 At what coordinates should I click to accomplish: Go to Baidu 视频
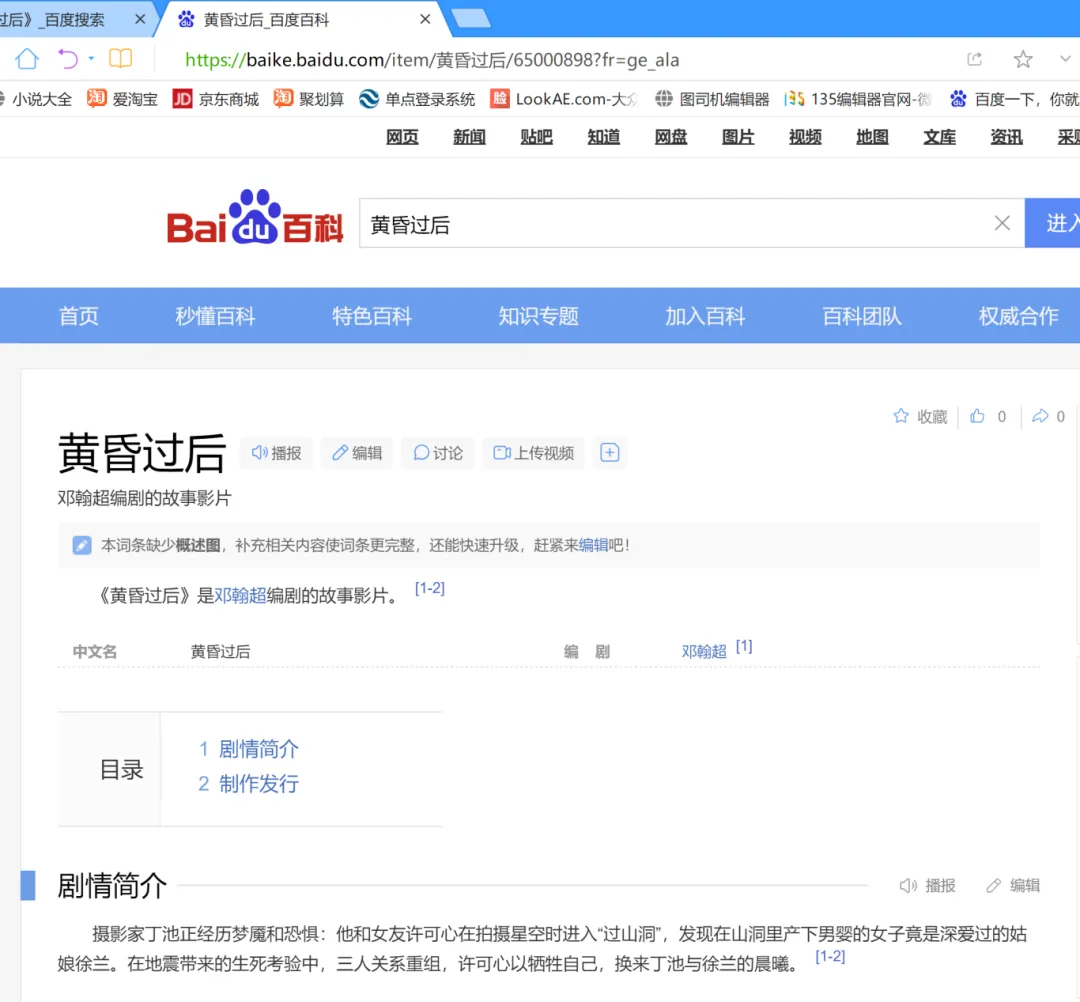pos(805,137)
